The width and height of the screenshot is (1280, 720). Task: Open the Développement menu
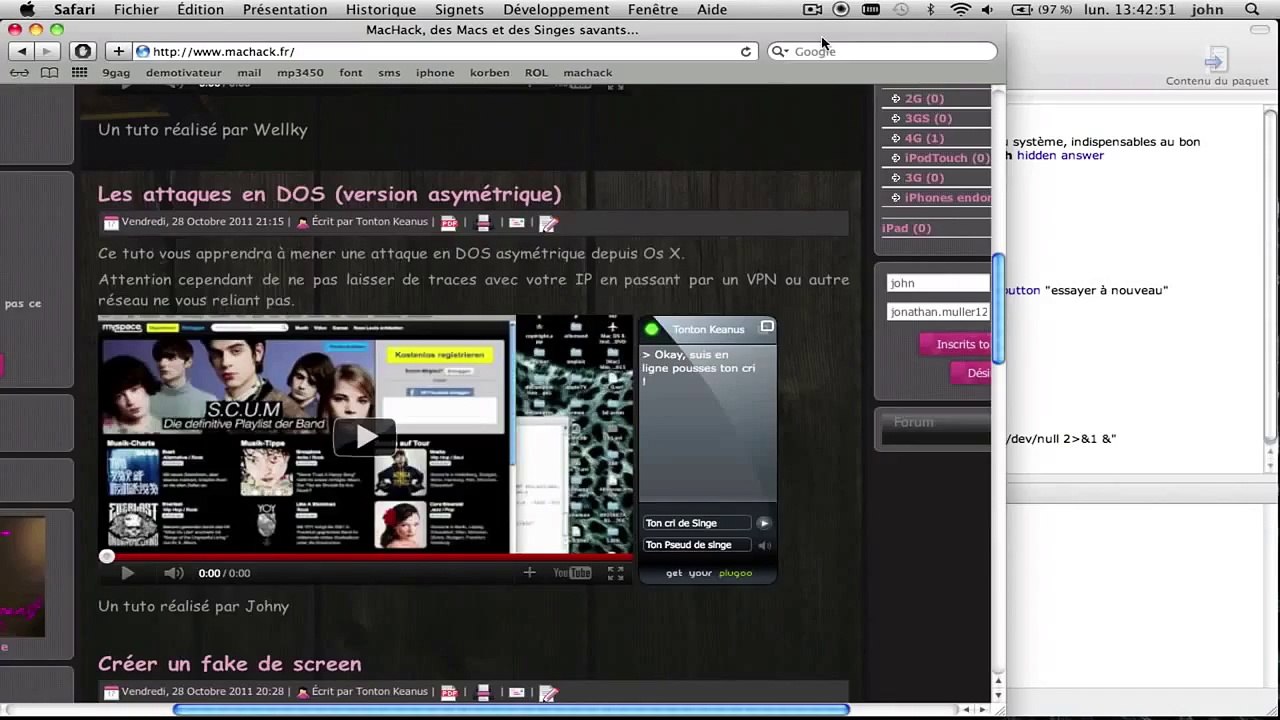[556, 10]
